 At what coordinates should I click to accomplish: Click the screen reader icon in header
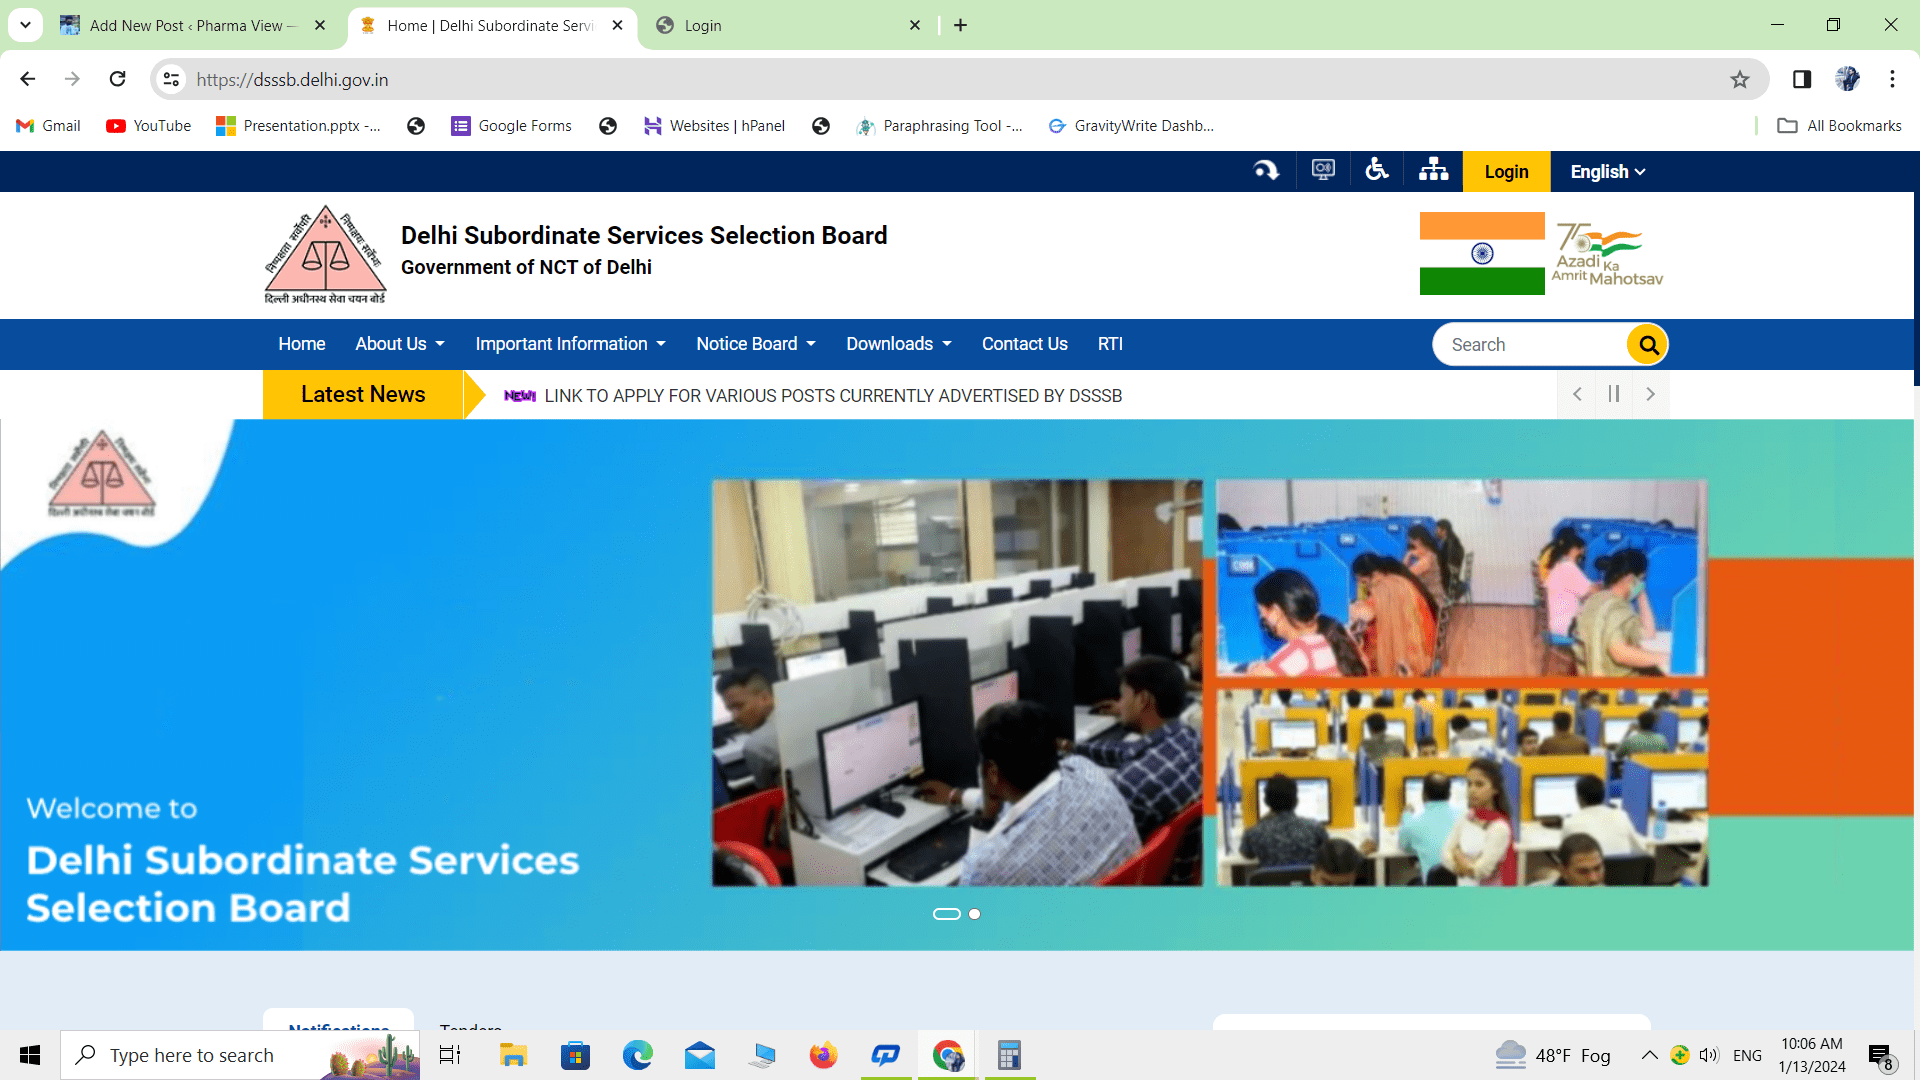[x=1323, y=171]
